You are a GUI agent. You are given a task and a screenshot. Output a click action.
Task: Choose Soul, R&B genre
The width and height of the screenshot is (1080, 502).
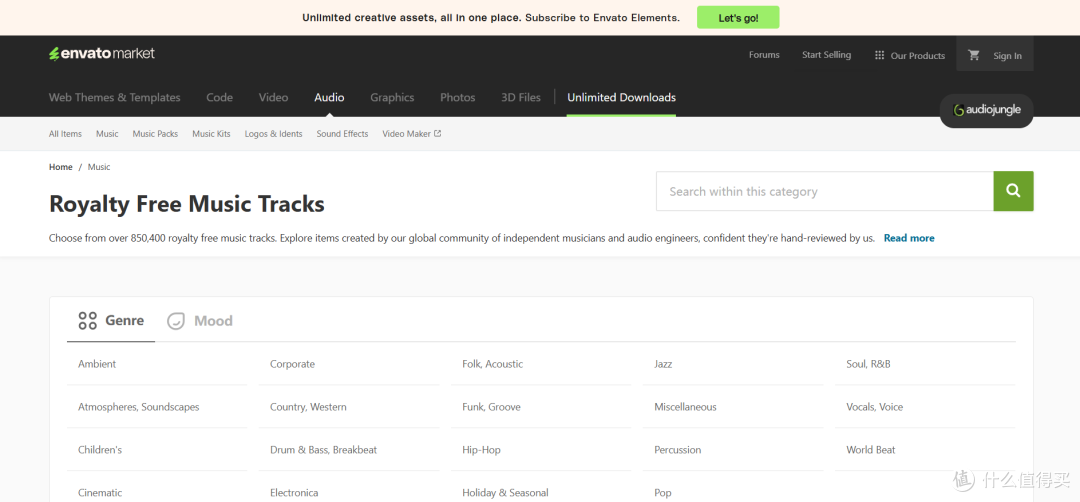click(x=869, y=364)
